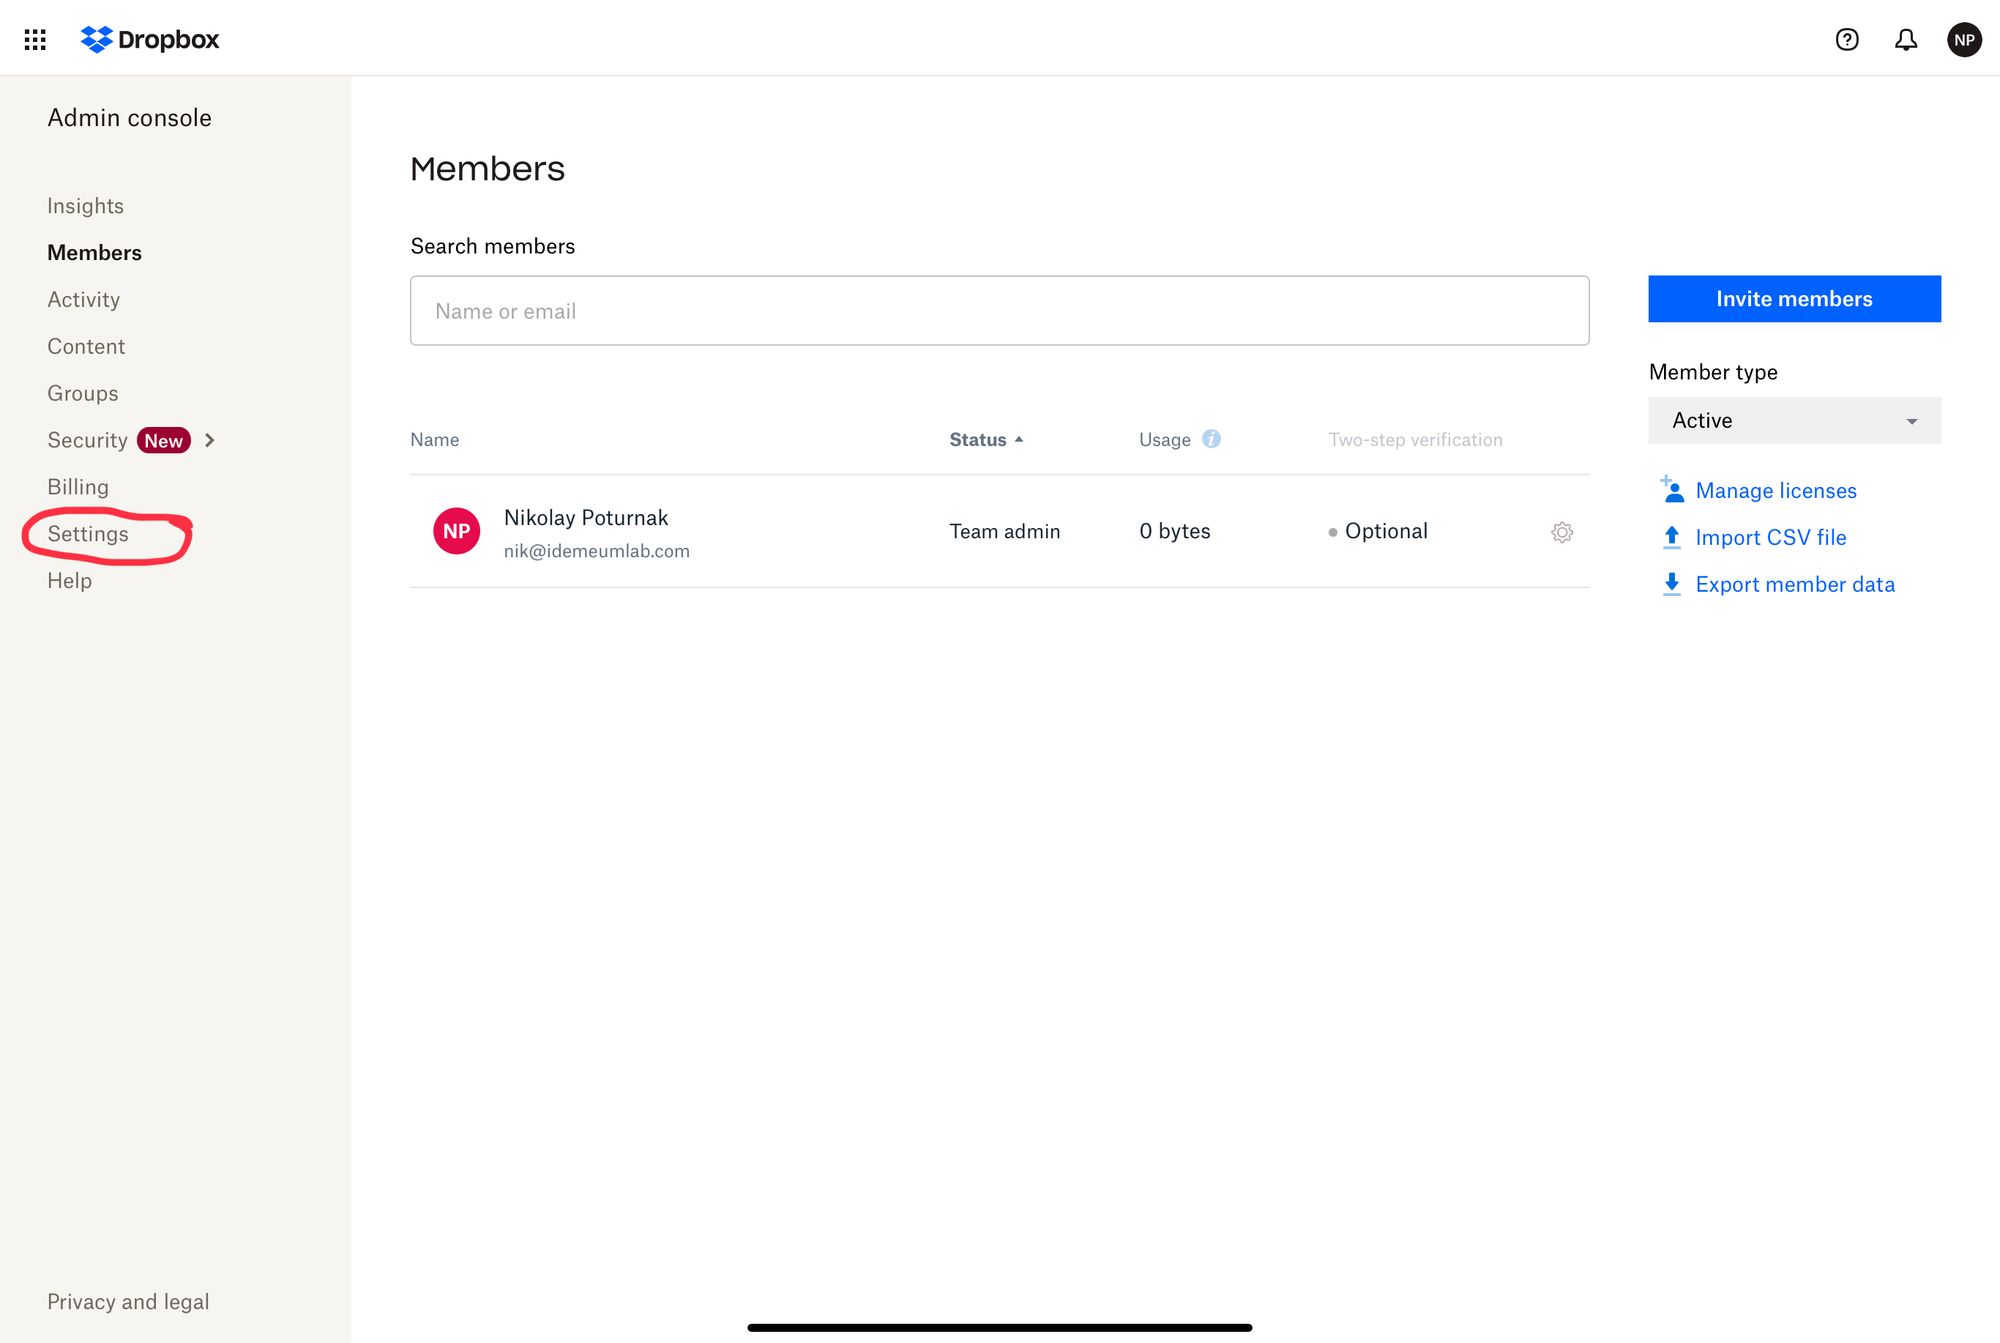Click the name Nikolay Poturnak
Viewport: 2000px width, 1343px height.
(586, 518)
